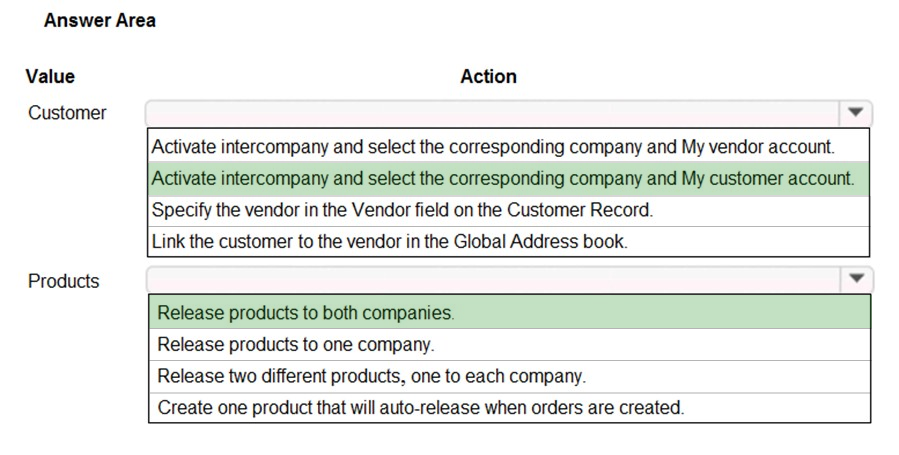
Task: Choose Create one product that will auto-release
Action: (510, 407)
